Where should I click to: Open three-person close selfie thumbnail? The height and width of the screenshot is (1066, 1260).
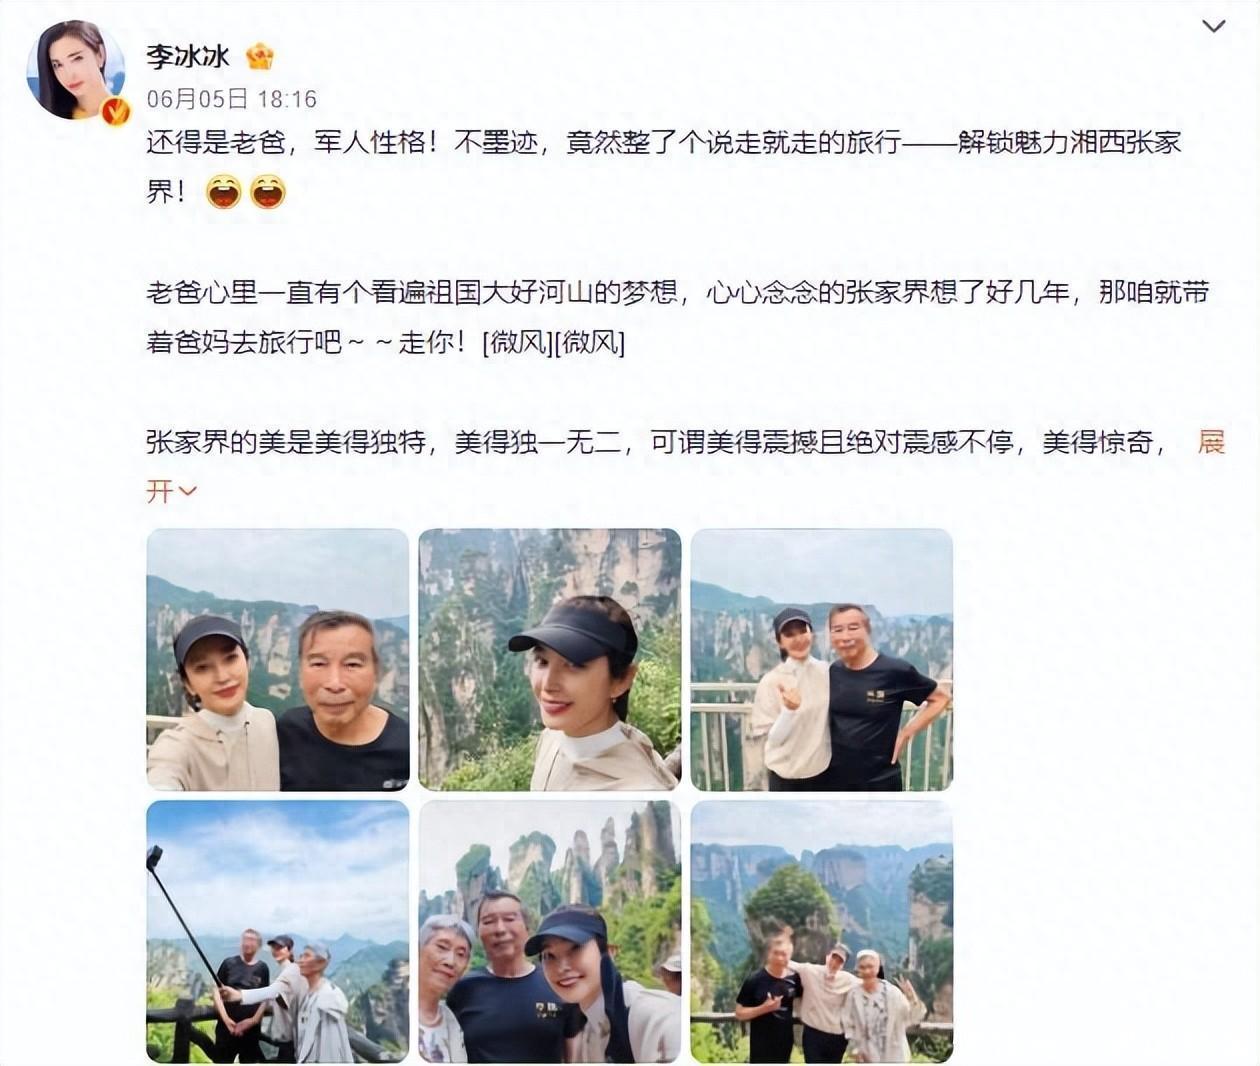(x=550, y=931)
